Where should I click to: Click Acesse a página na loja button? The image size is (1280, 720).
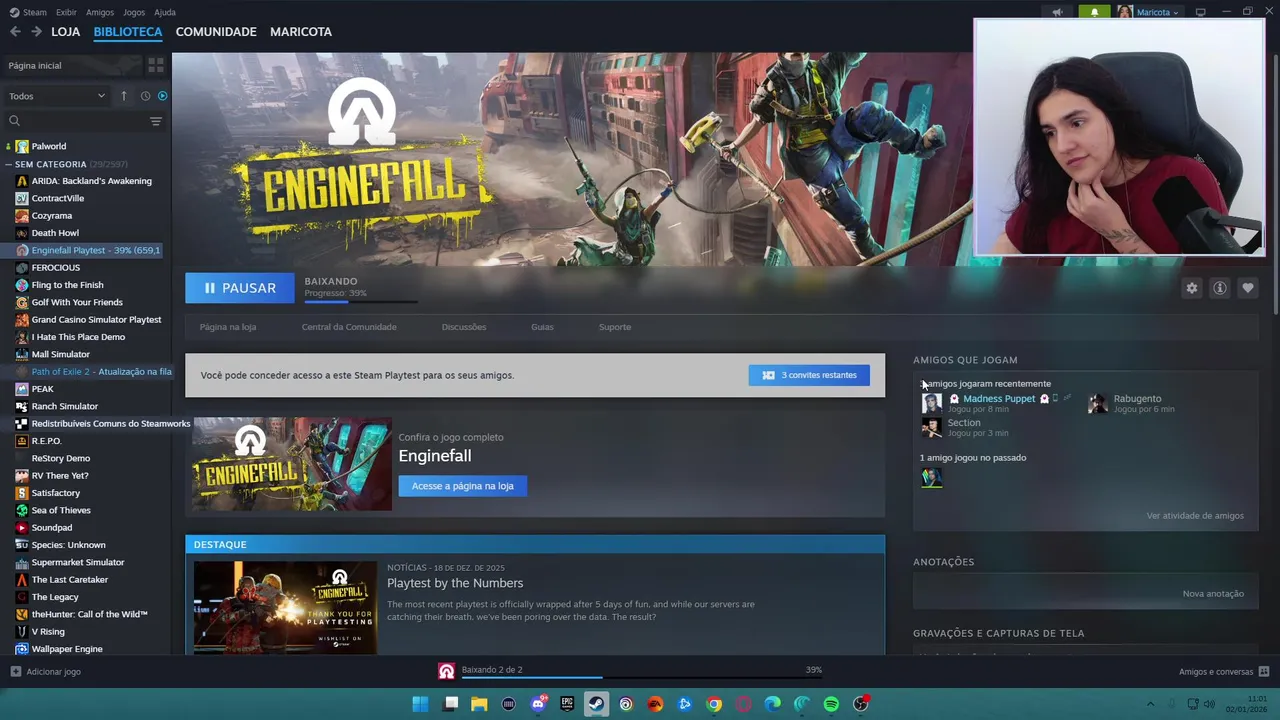[x=462, y=486]
